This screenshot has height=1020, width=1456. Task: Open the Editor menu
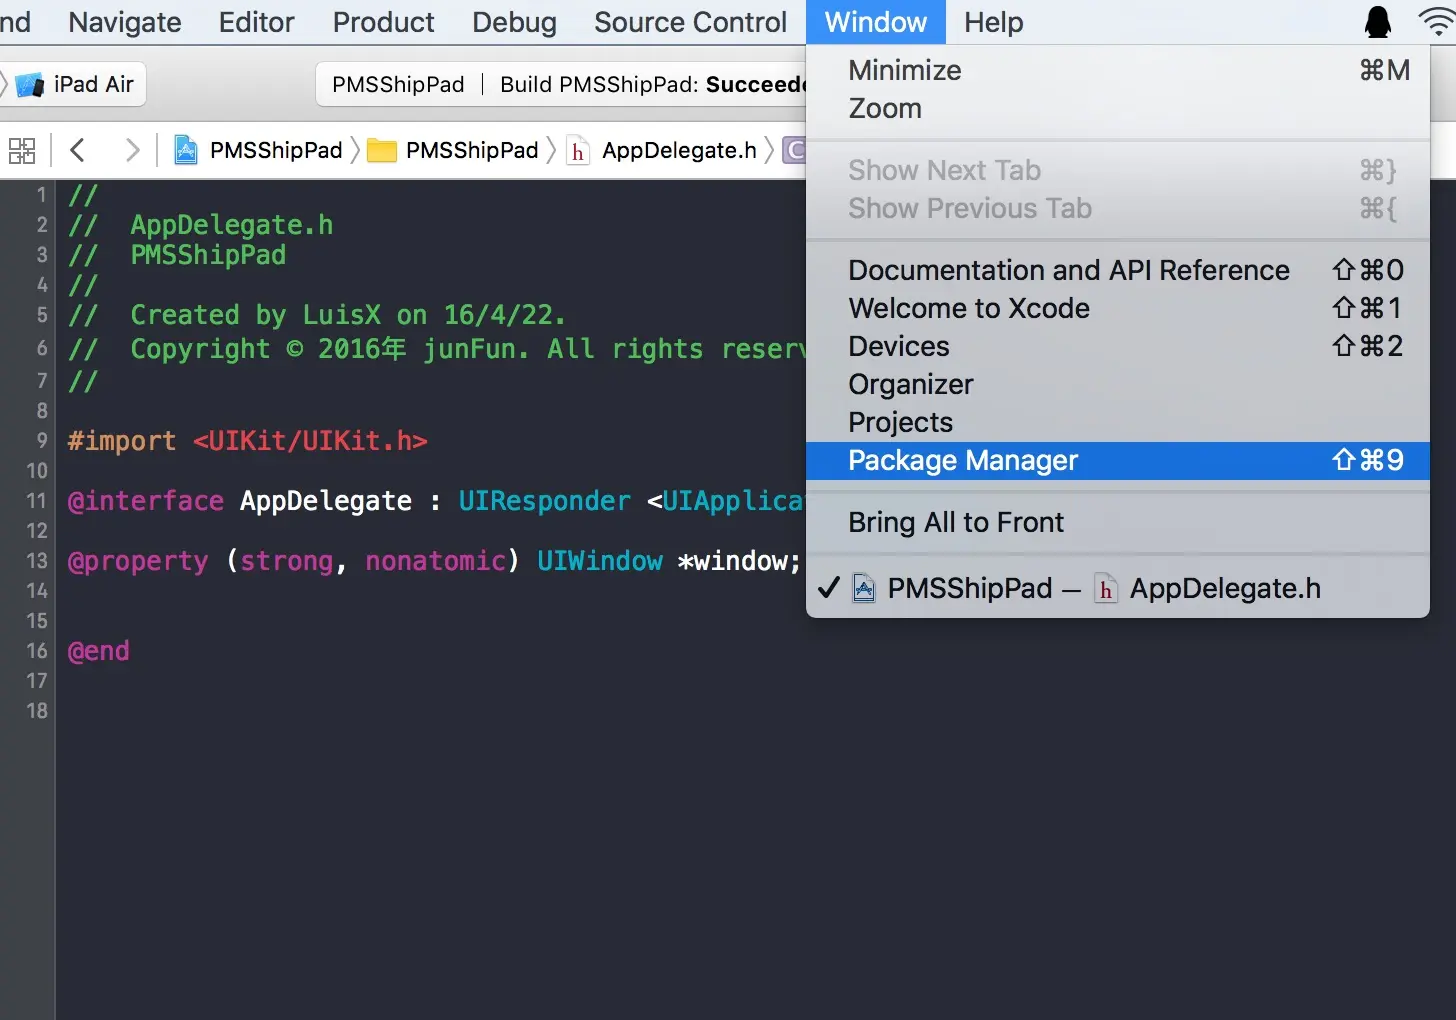point(257,22)
